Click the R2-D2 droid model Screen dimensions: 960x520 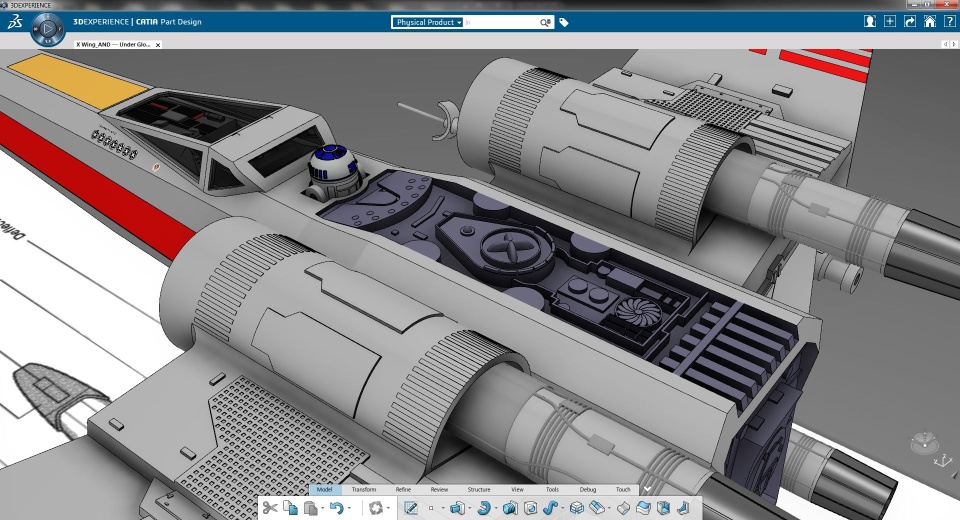coord(332,171)
